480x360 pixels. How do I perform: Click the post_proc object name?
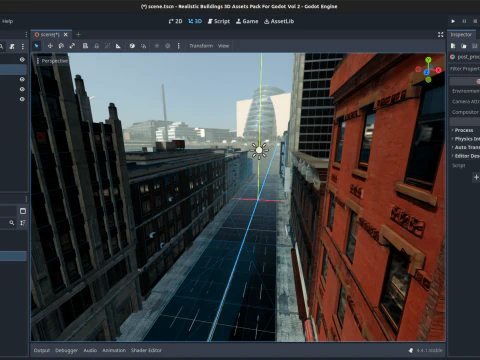[x=468, y=57]
